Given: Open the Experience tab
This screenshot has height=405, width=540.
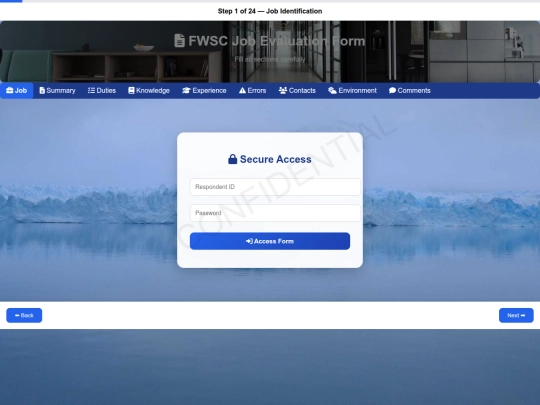Looking at the screenshot, I should (204, 91).
